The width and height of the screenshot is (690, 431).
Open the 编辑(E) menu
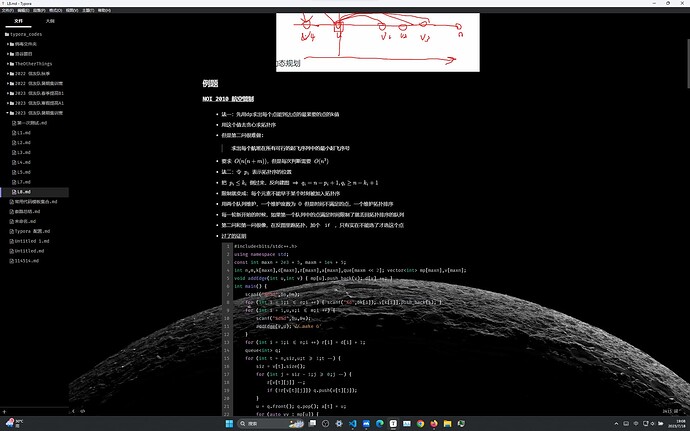click(23, 10)
